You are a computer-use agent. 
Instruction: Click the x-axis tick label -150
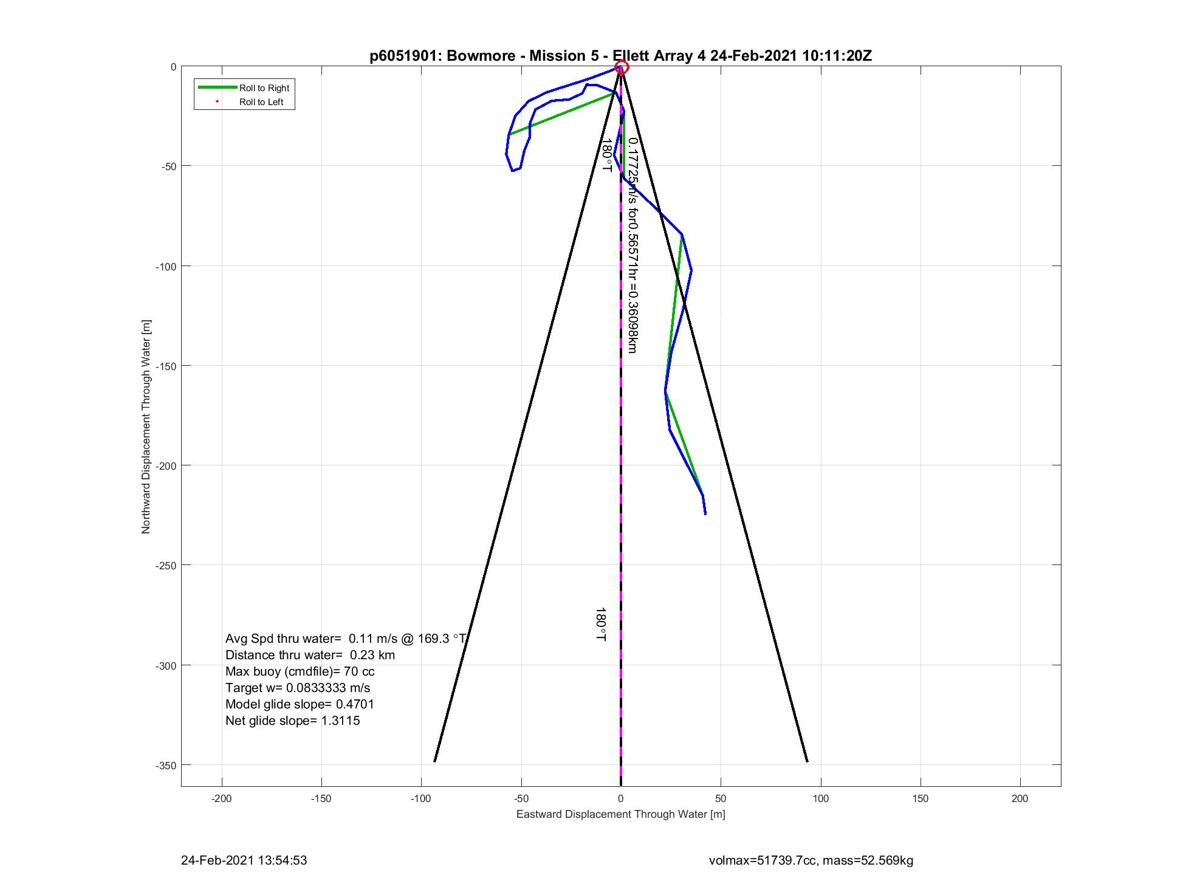click(x=321, y=799)
